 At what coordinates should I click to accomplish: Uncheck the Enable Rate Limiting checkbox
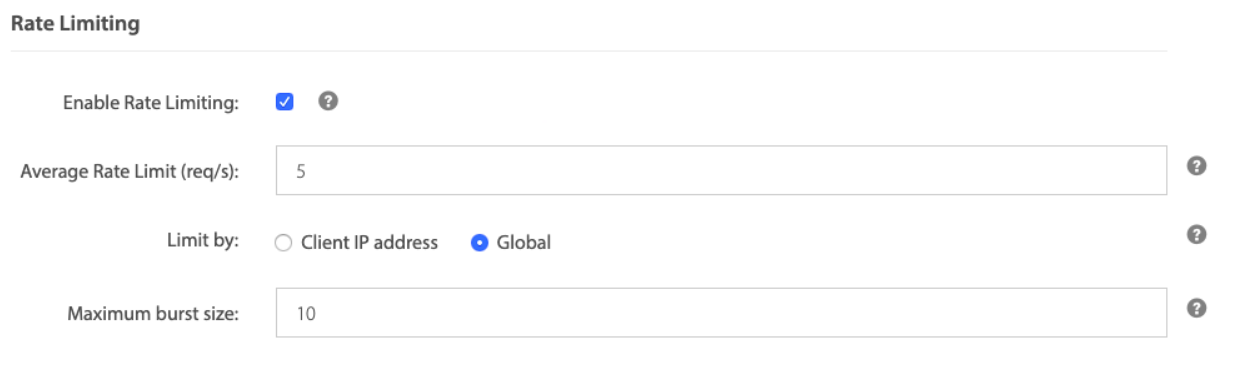click(285, 102)
